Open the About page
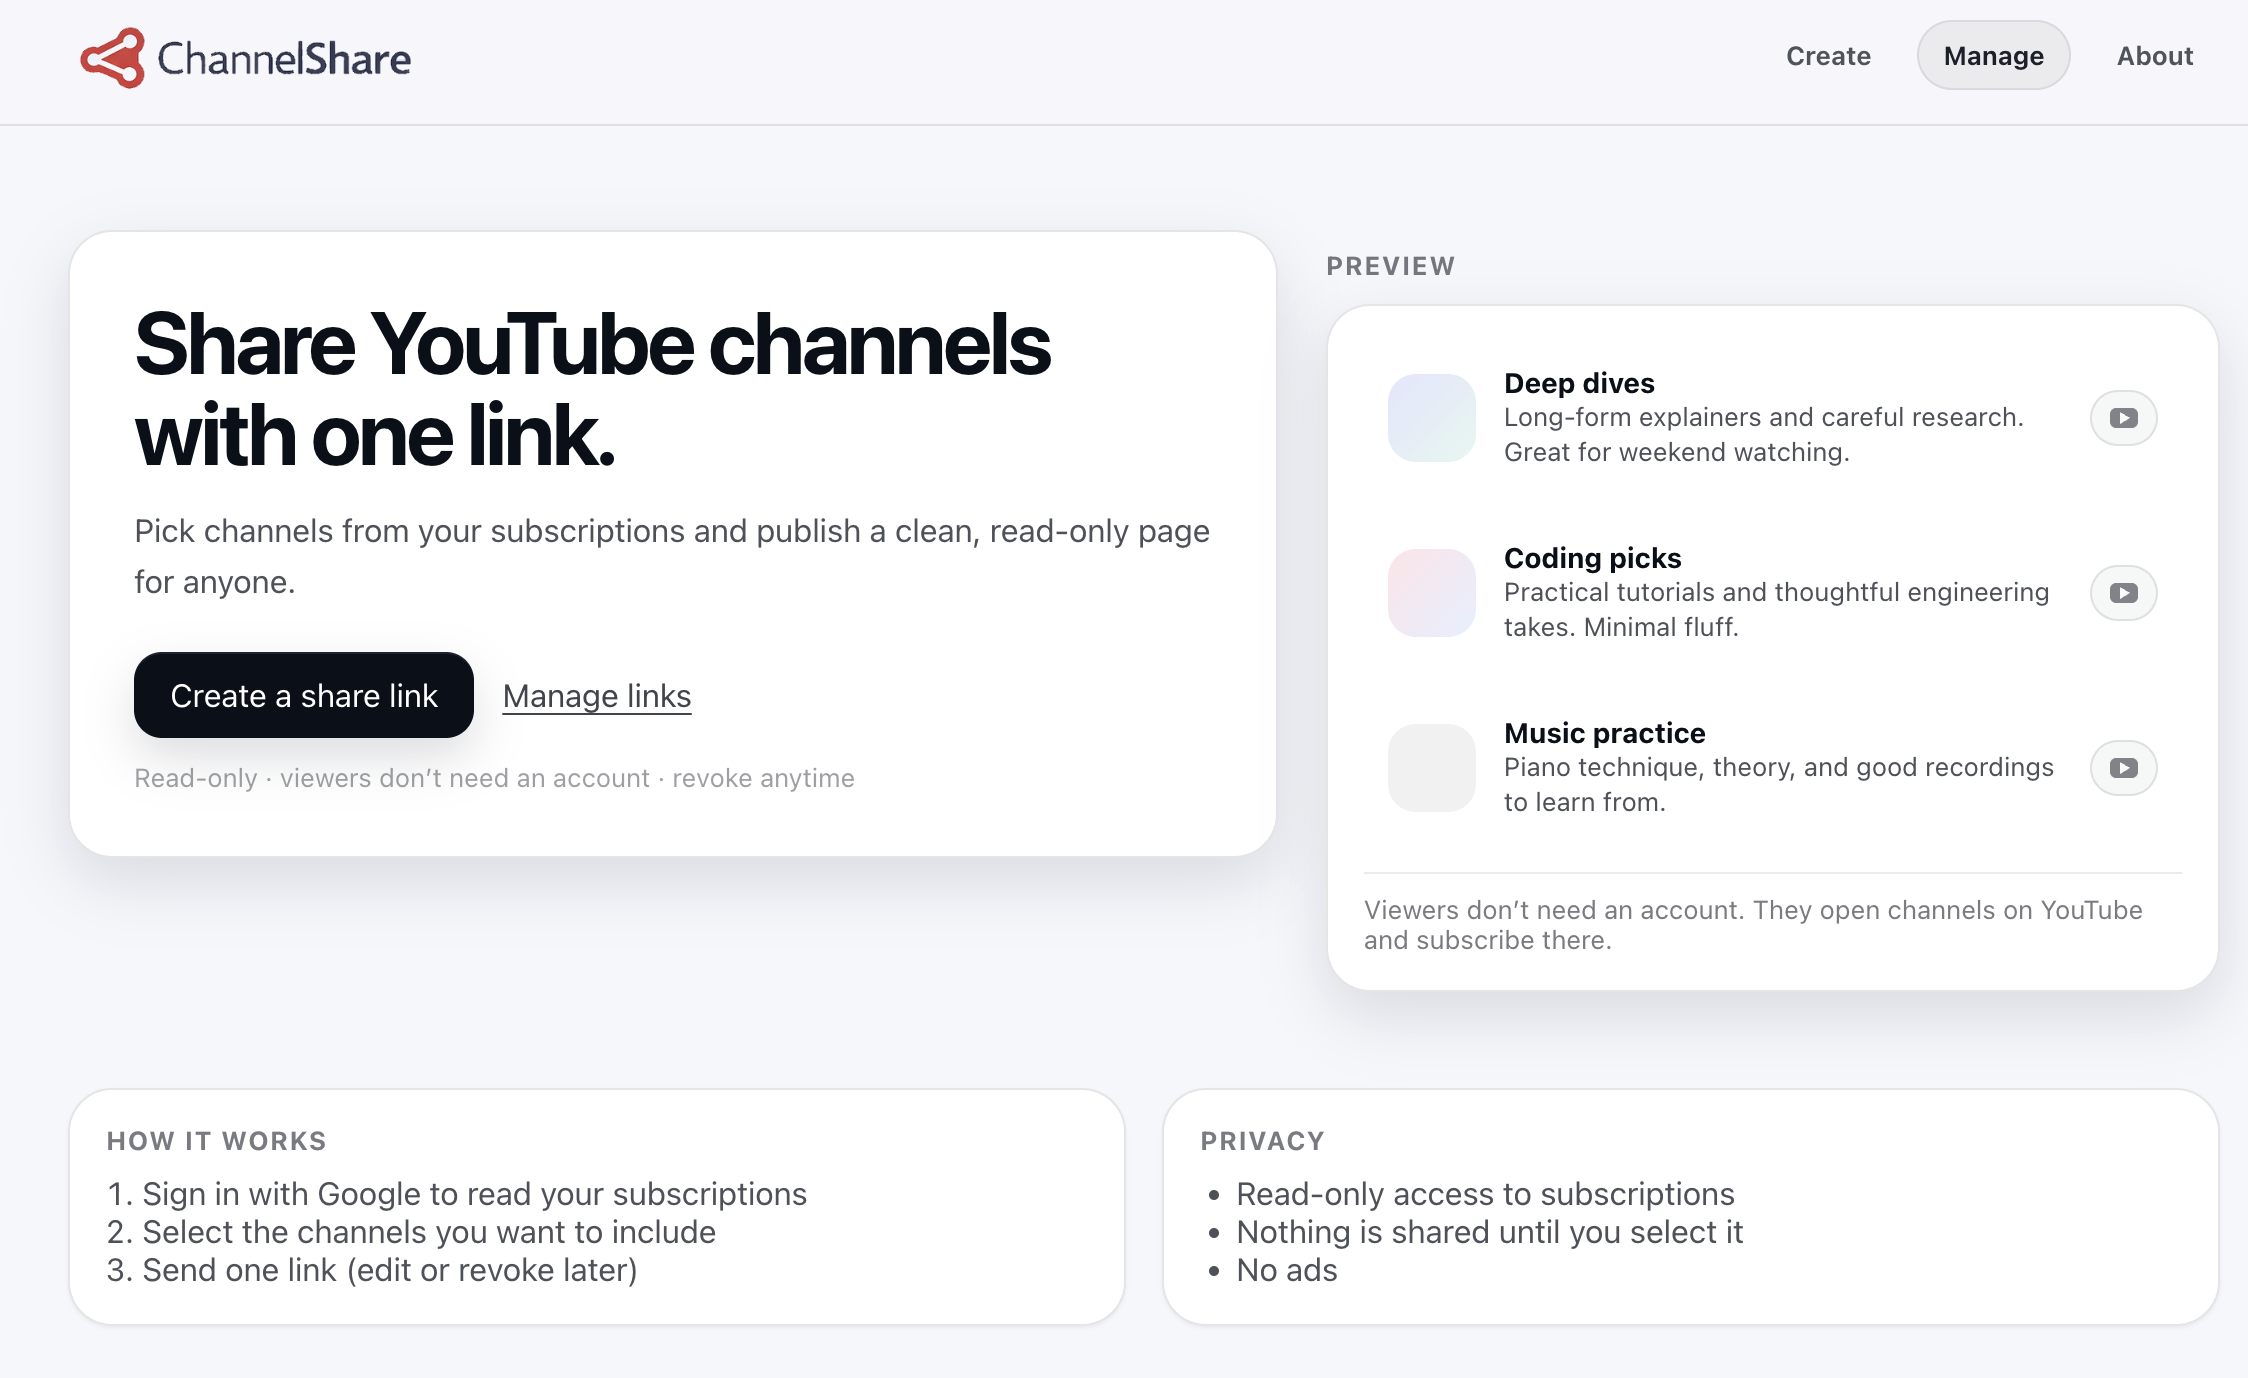The height and width of the screenshot is (1378, 2248). pyautogui.click(x=2154, y=56)
